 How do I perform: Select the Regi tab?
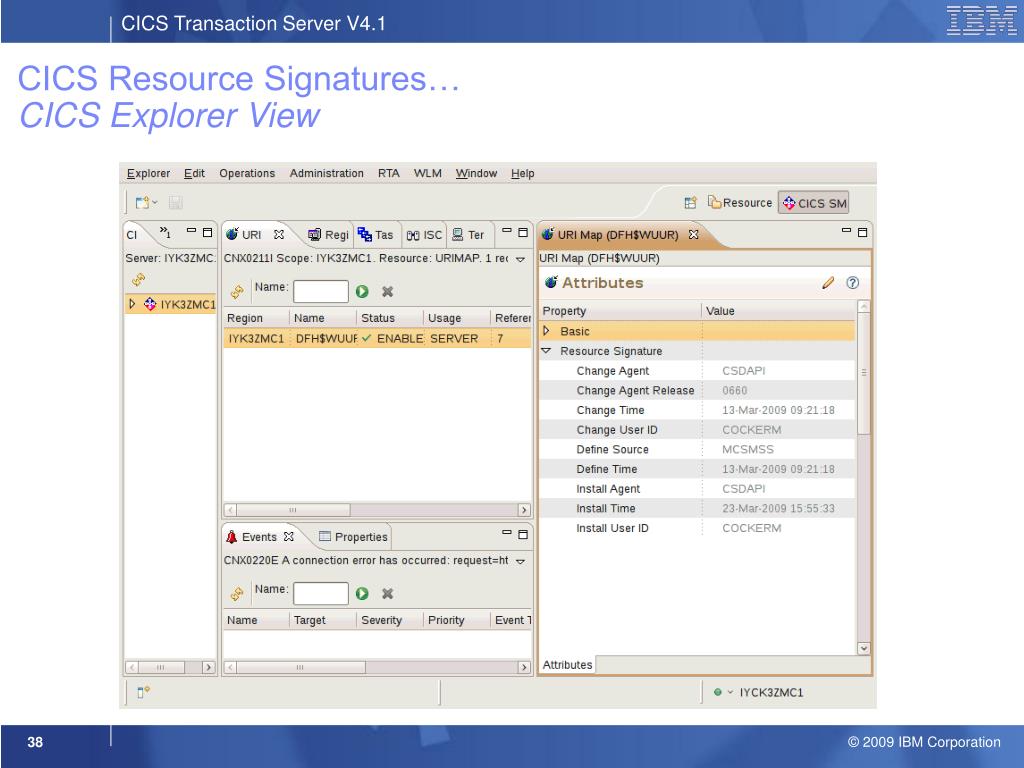click(328, 234)
